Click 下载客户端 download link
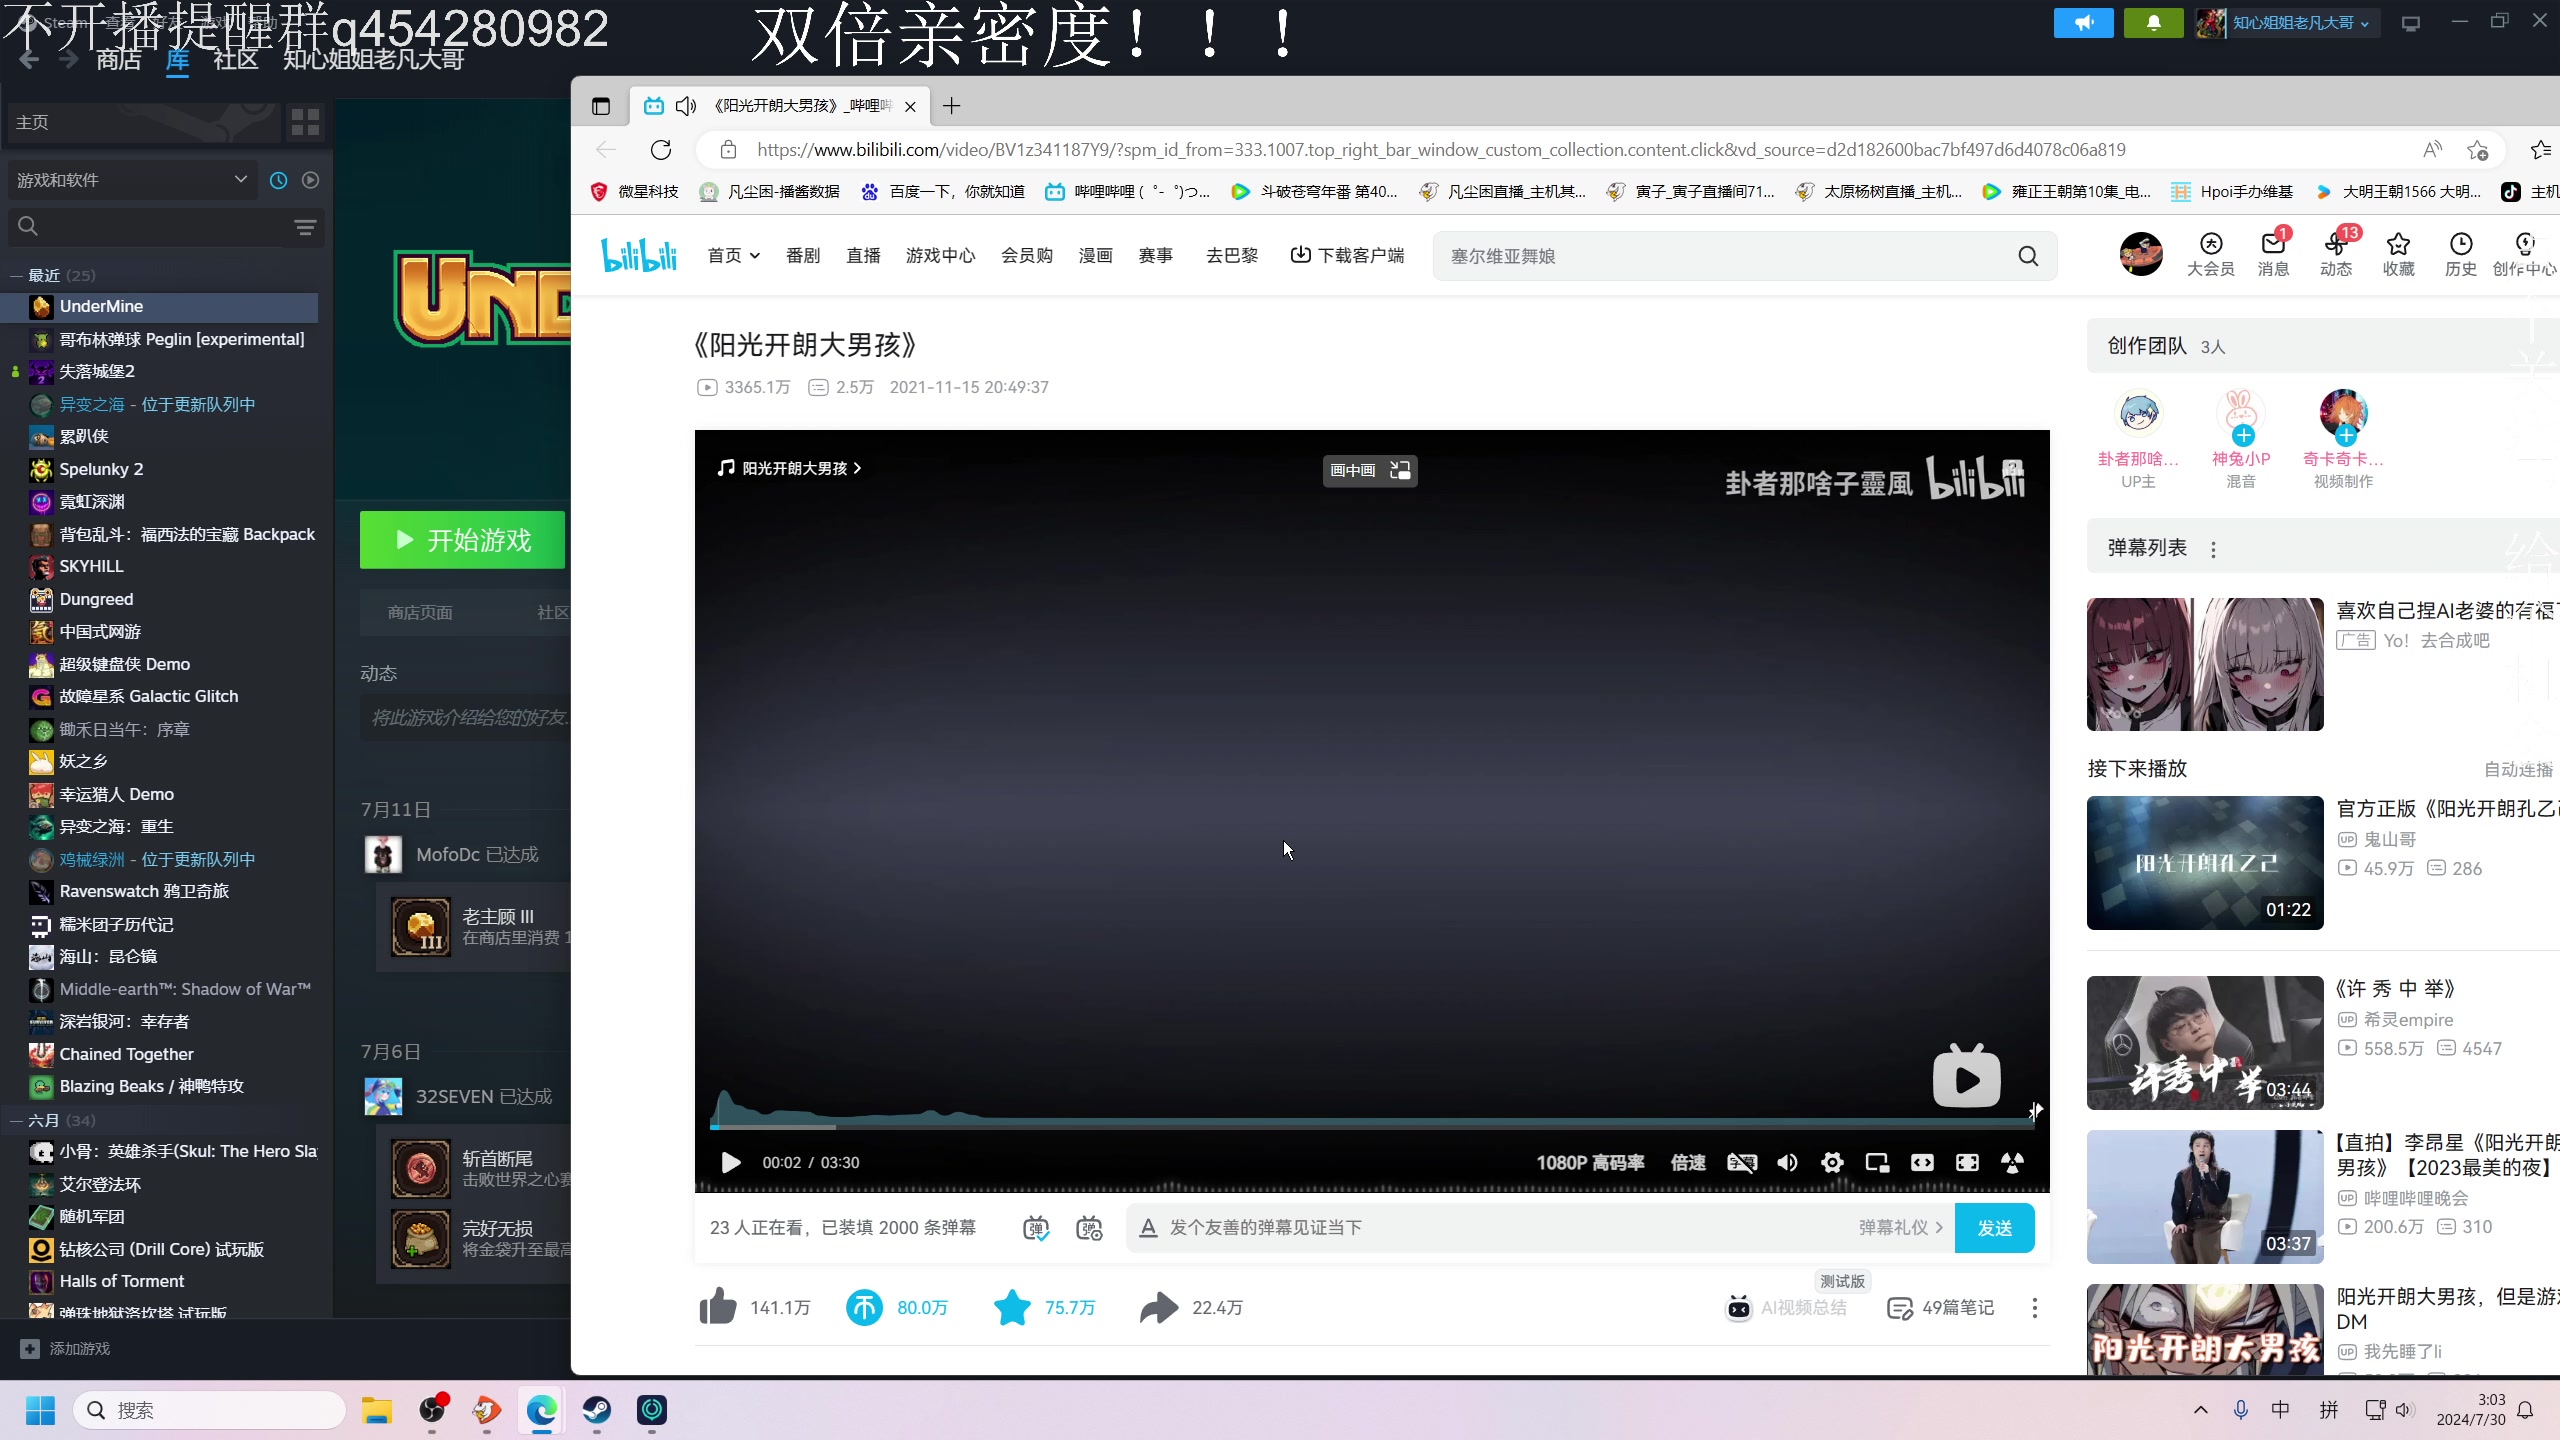 (1347, 255)
